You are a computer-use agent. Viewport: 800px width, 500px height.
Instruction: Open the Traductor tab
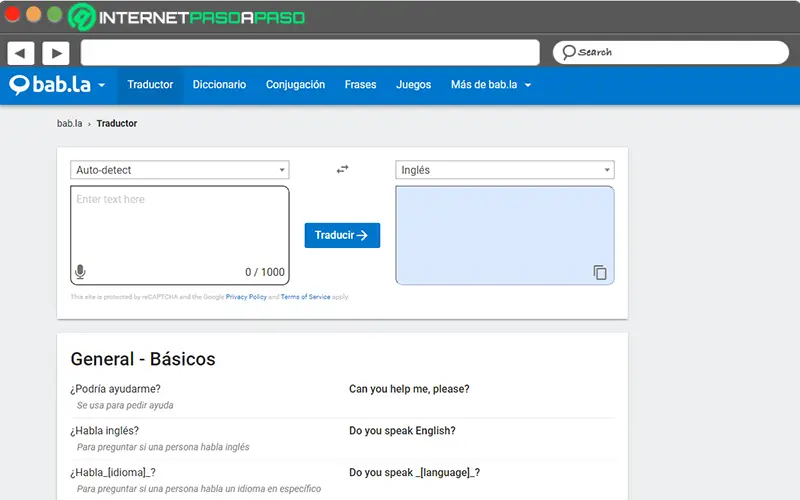150,85
